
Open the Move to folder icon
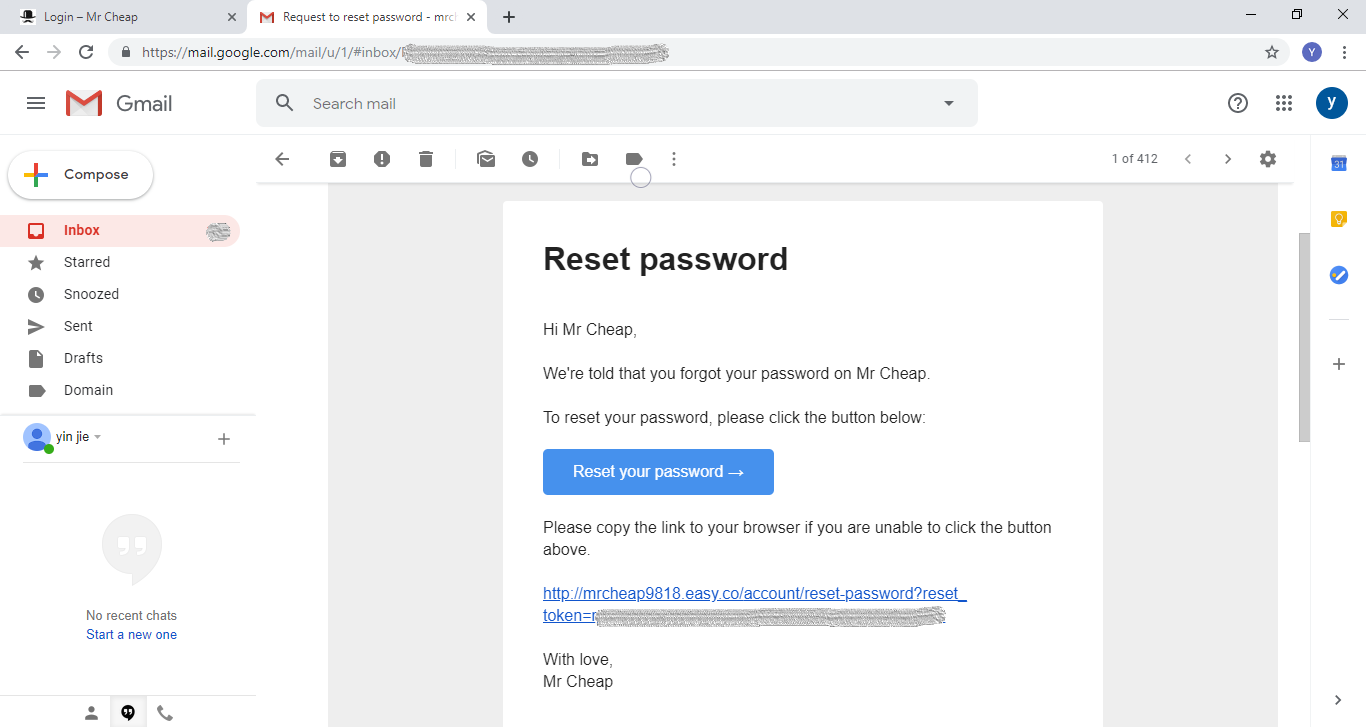tap(590, 159)
